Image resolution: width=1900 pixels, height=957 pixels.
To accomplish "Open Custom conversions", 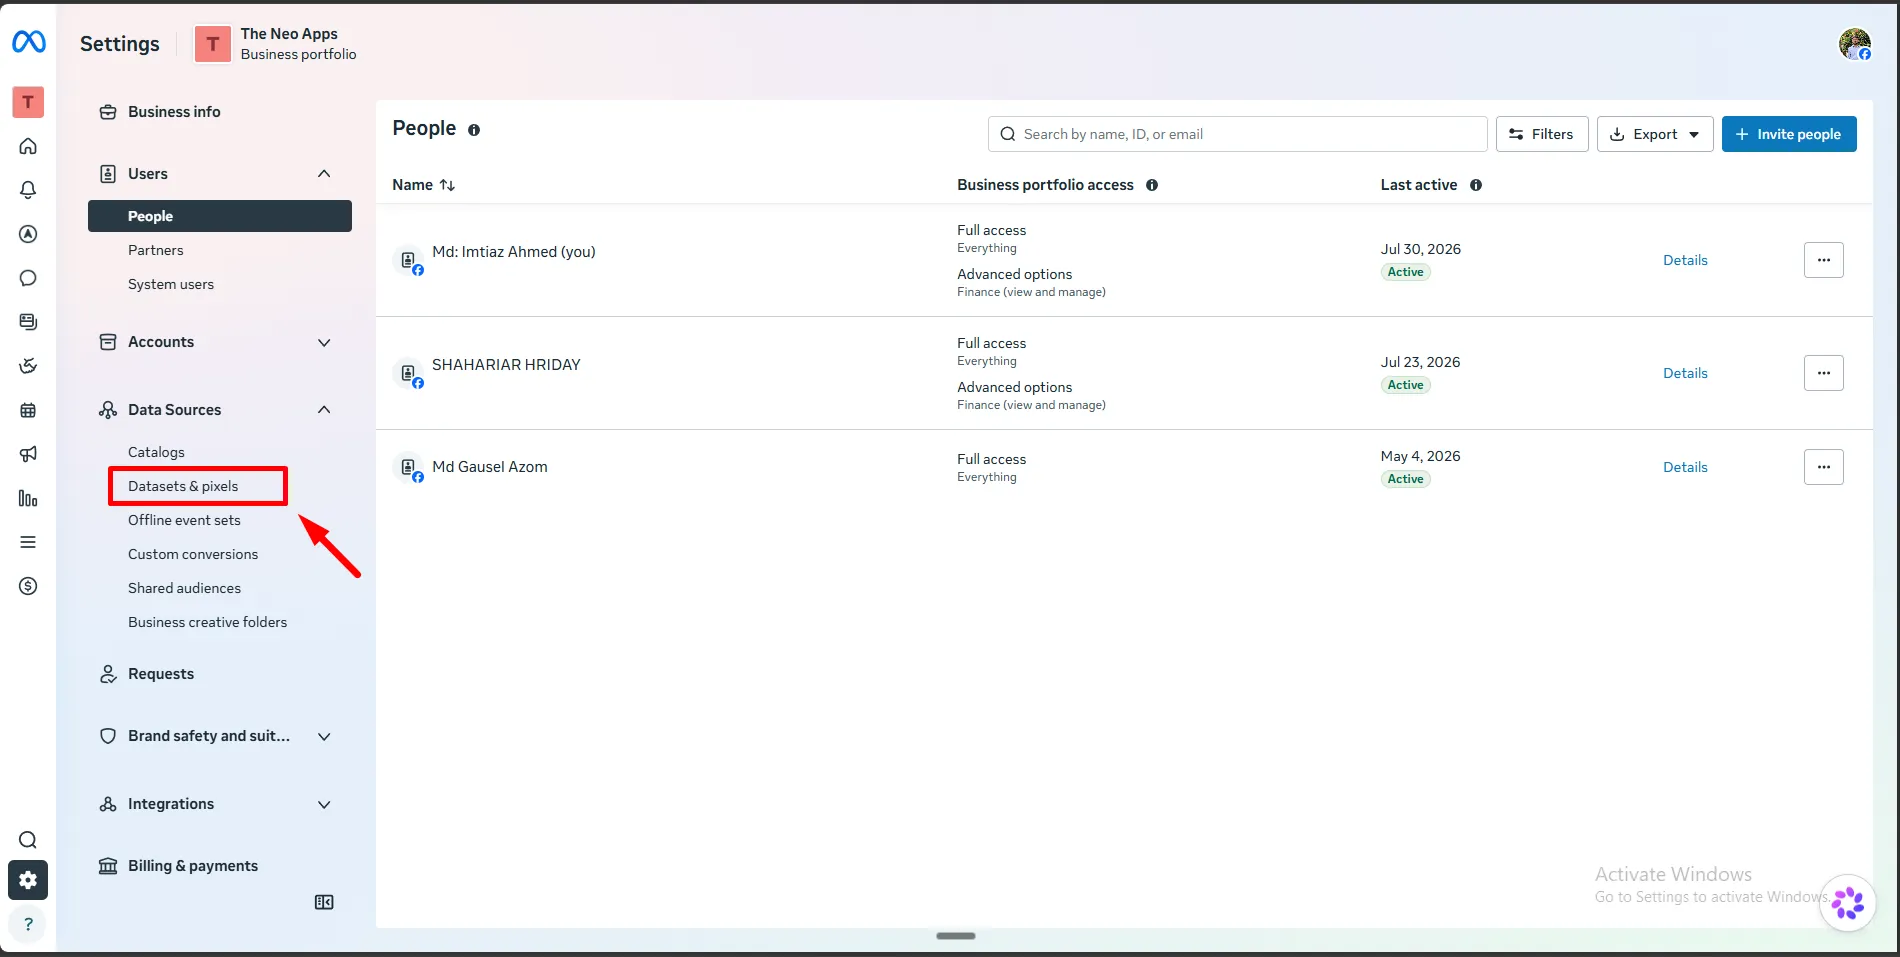I will [x=193, y=554].
